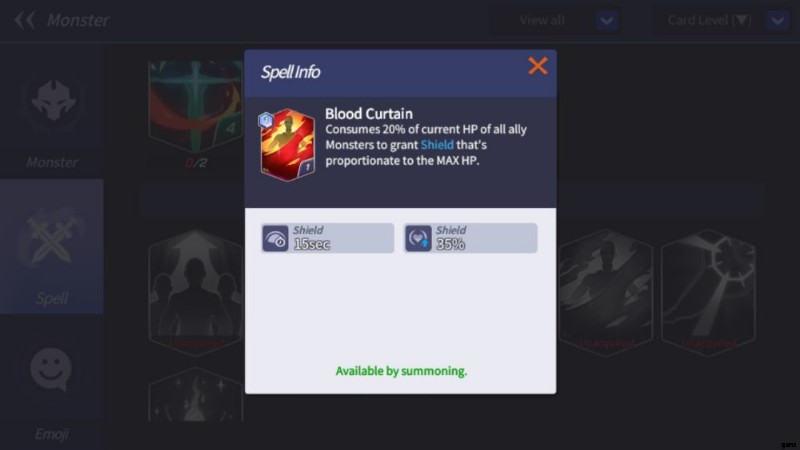800x450 pixels.
Task: Tap the Shield percentage heart icon
Action: 418,238
